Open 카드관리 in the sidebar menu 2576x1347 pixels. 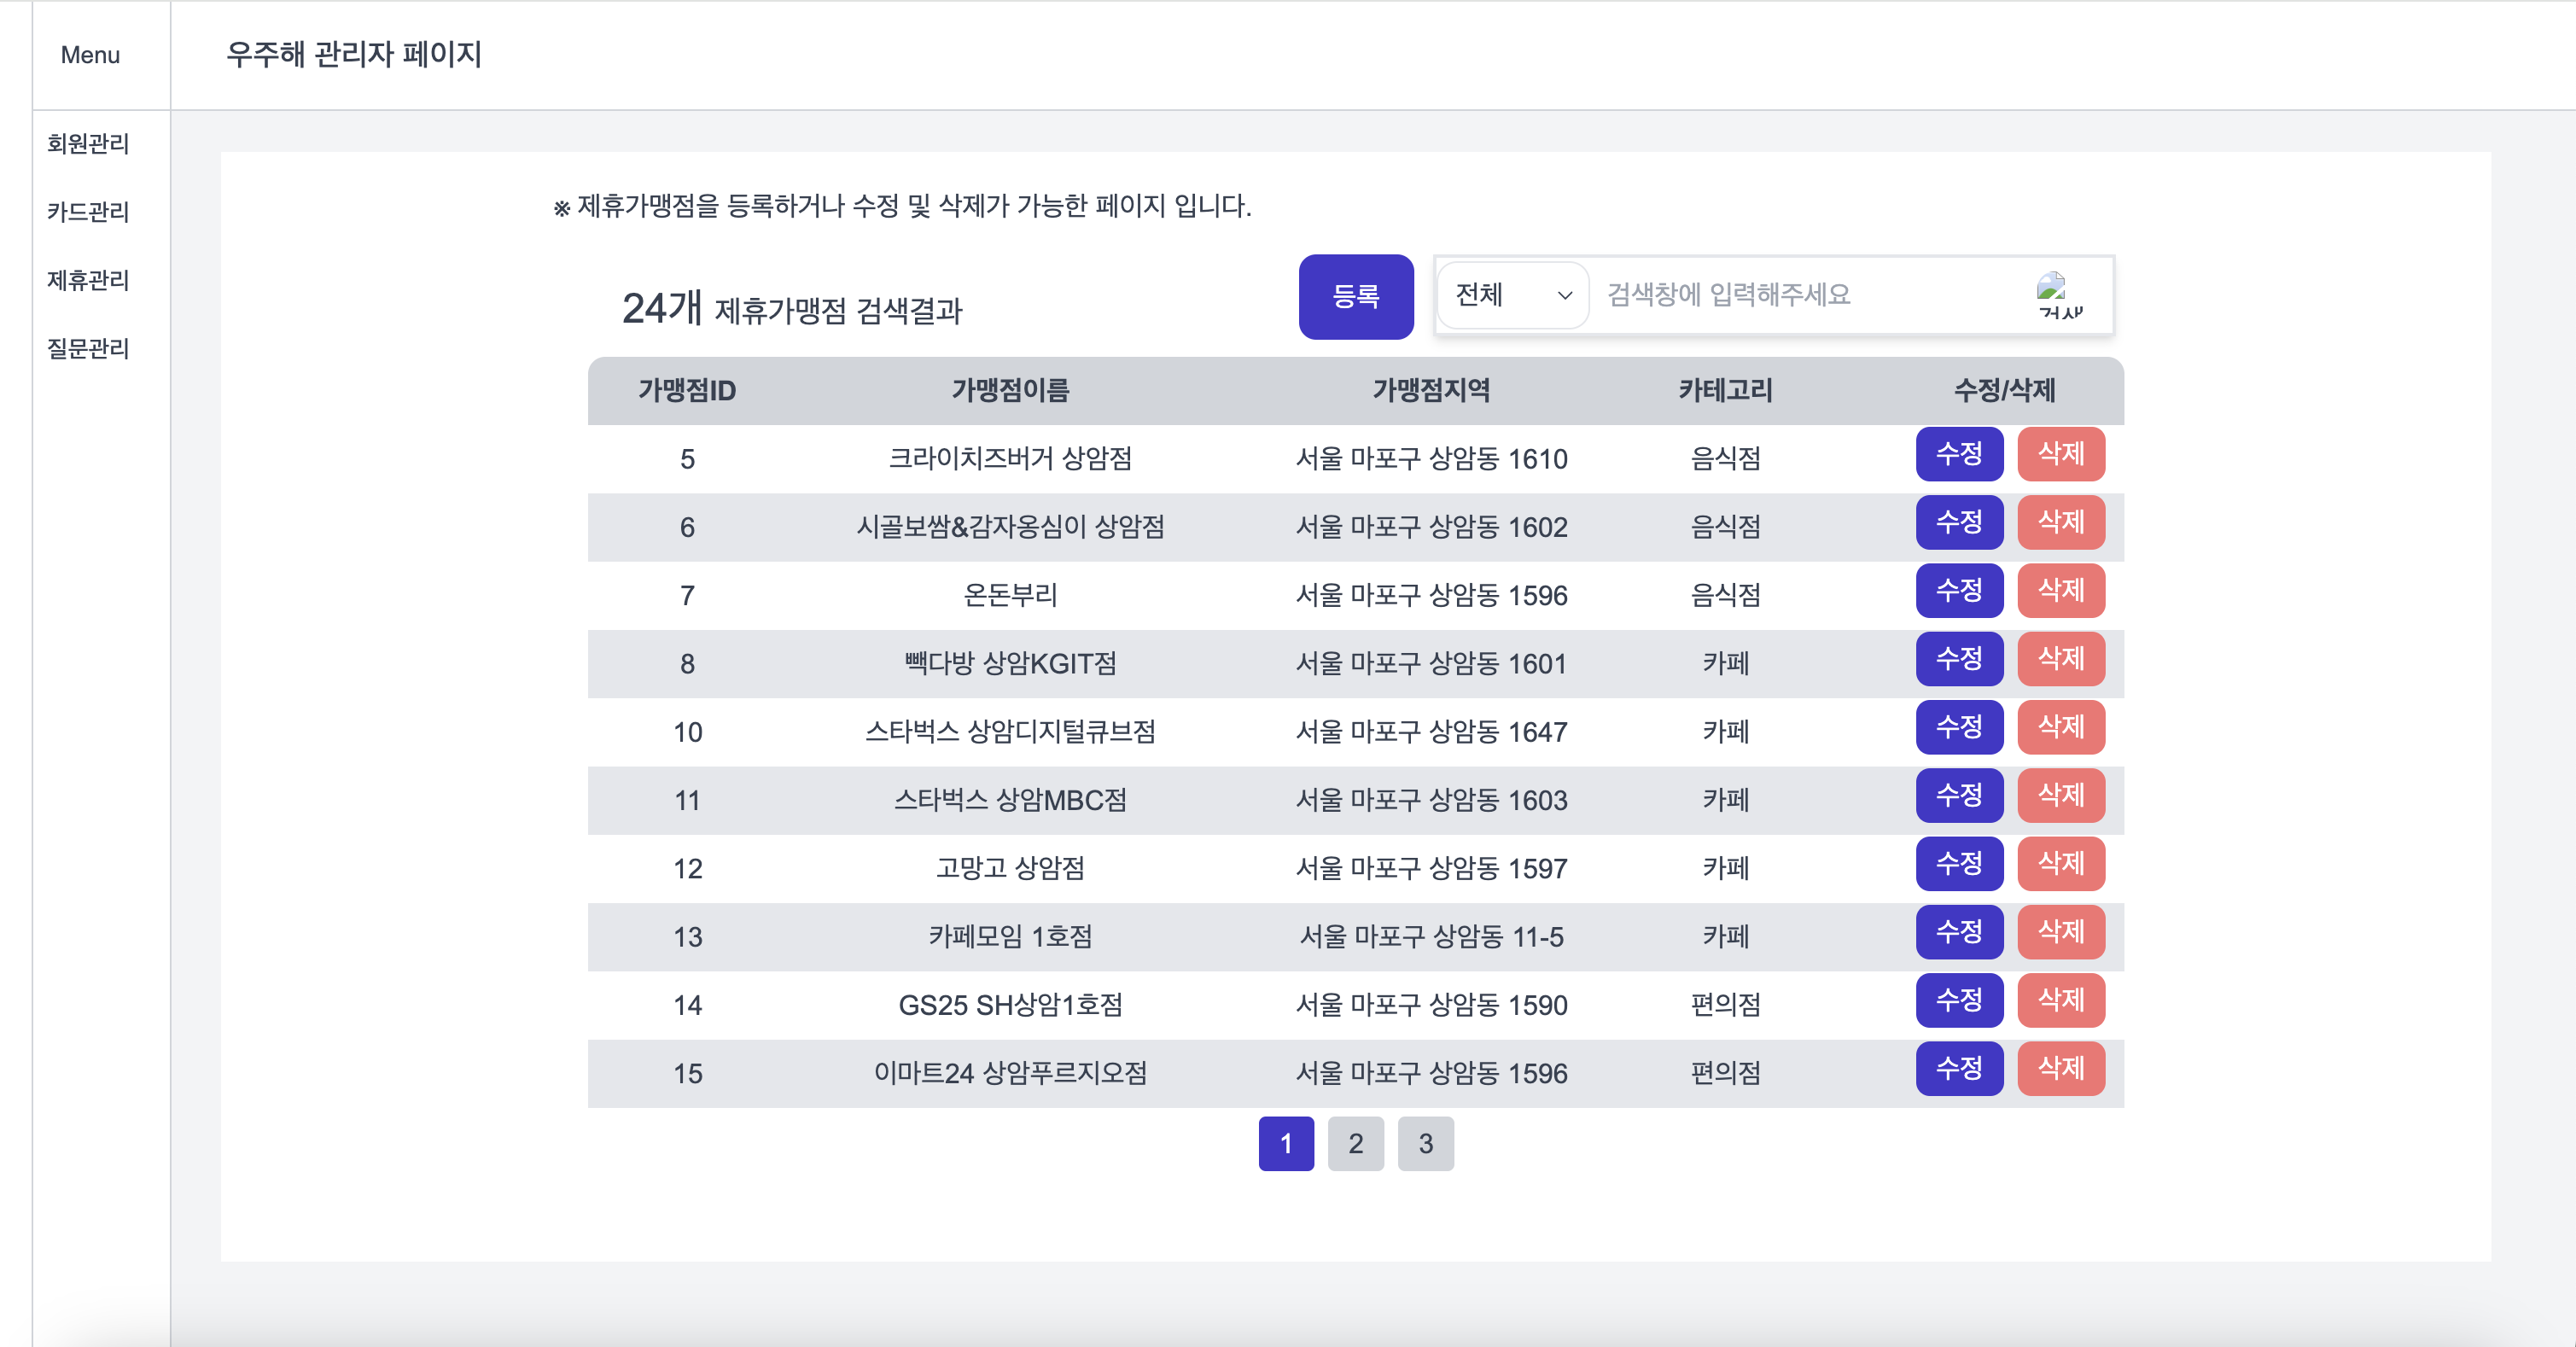click(88, 212)
